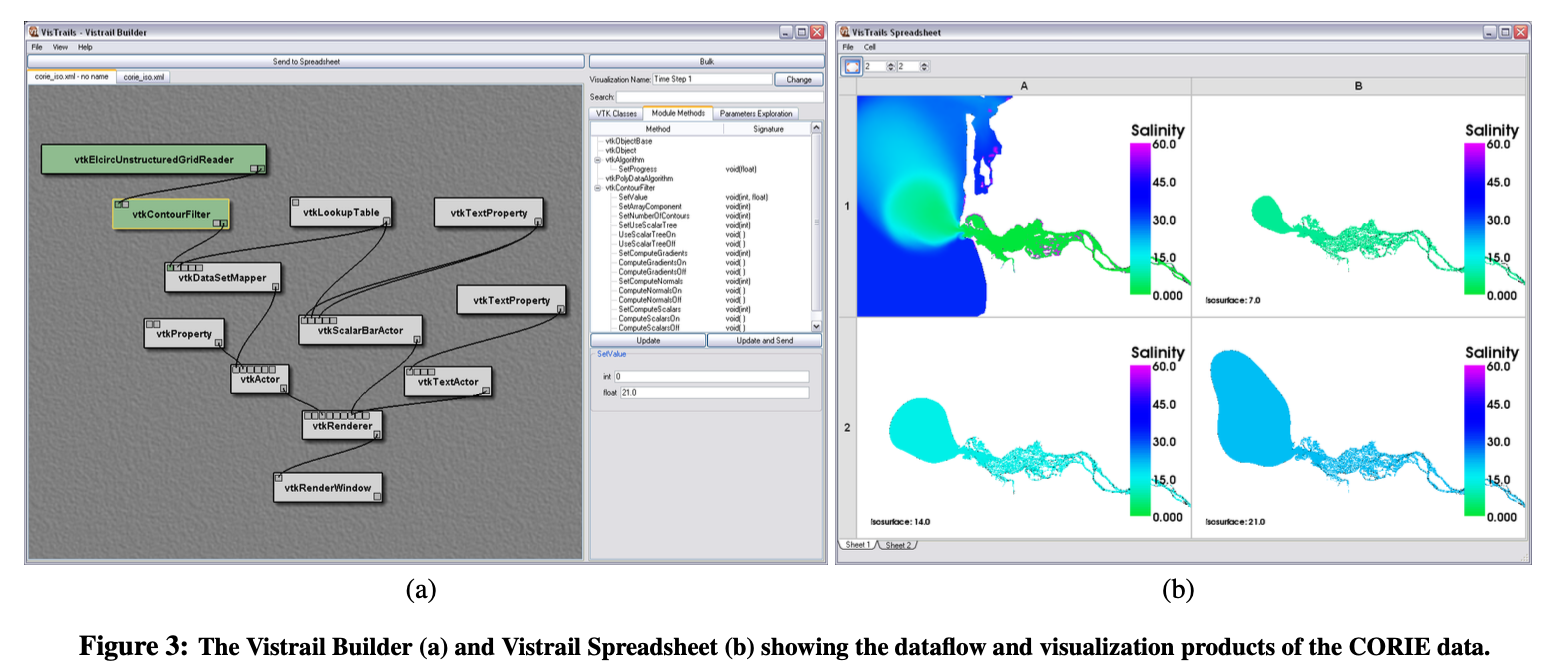Image resolution: width=1546 pixels, height=672 pixels.
Task: Select the vtkContourFilter module node
Action: 171,214
